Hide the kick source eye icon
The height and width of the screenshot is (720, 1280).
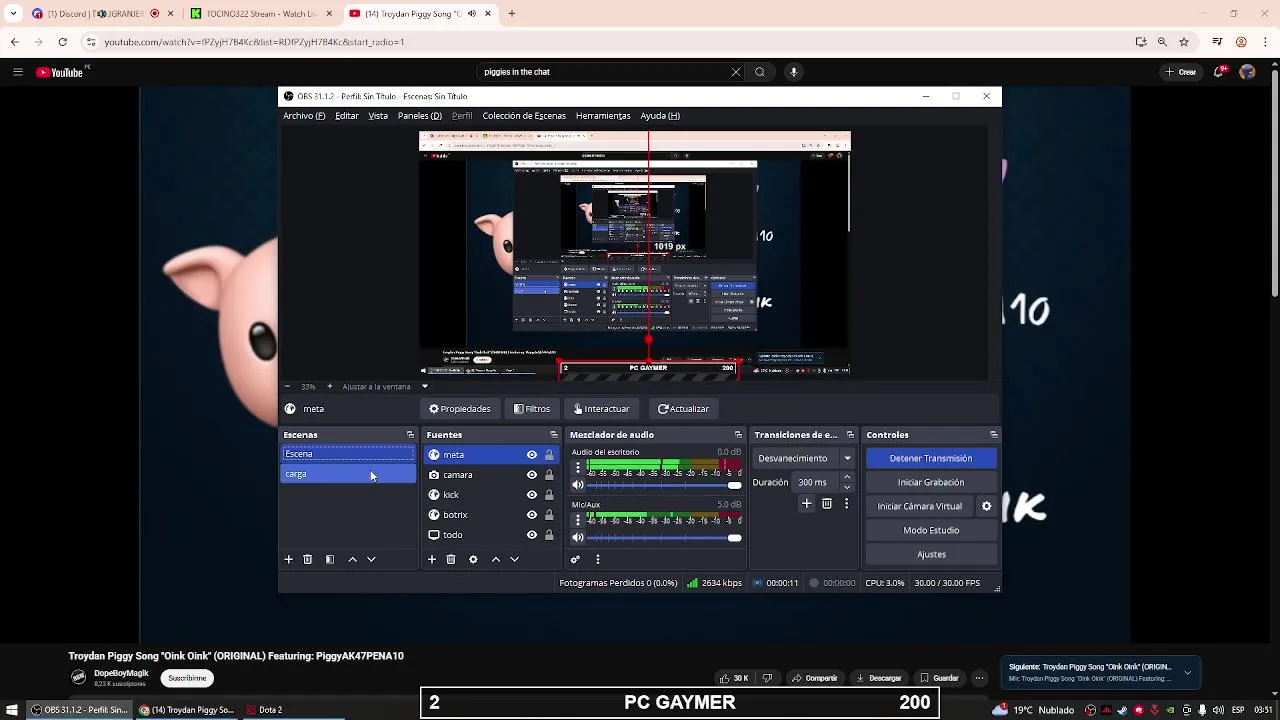(532, 495)
